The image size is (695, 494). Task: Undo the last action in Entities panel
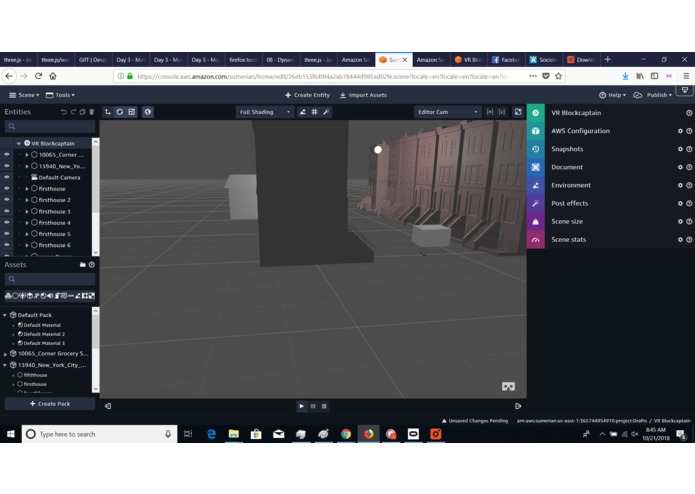[x=64, y=112]
